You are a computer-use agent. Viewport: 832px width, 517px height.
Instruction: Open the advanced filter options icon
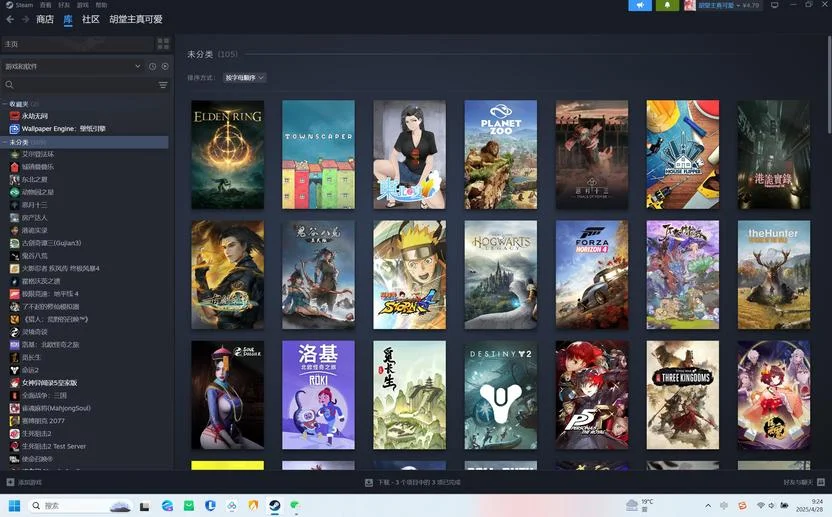tap(163, 85)
